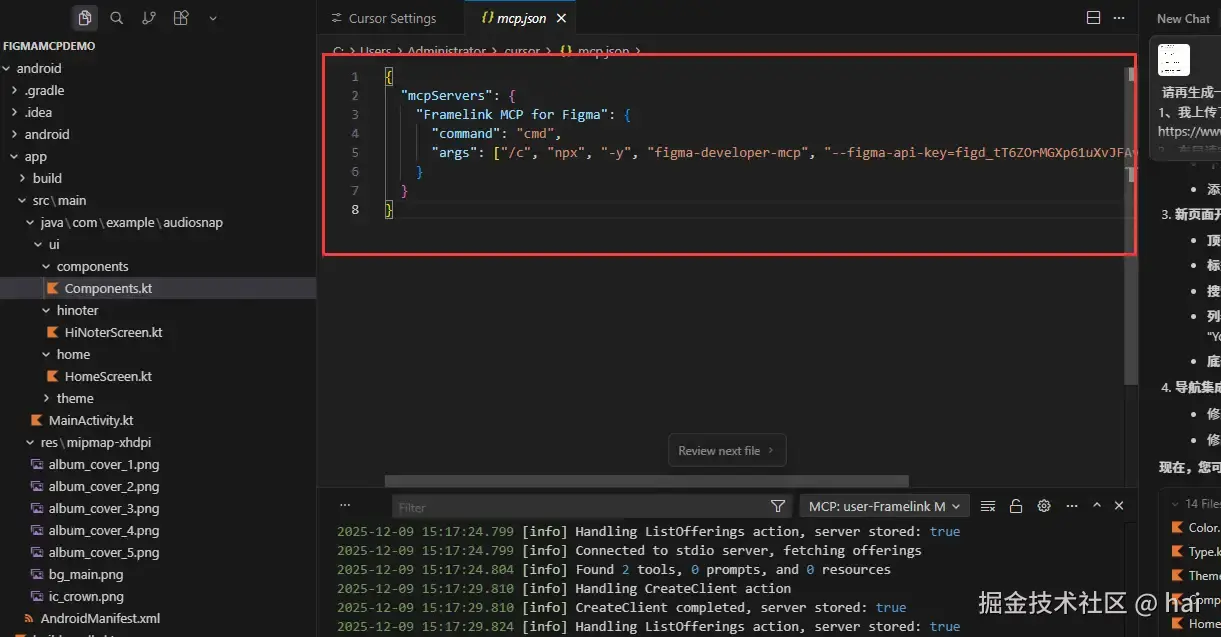Open ic_crown.png
The height and width of the screenshot is (637, 1221).
coord(86,596)
